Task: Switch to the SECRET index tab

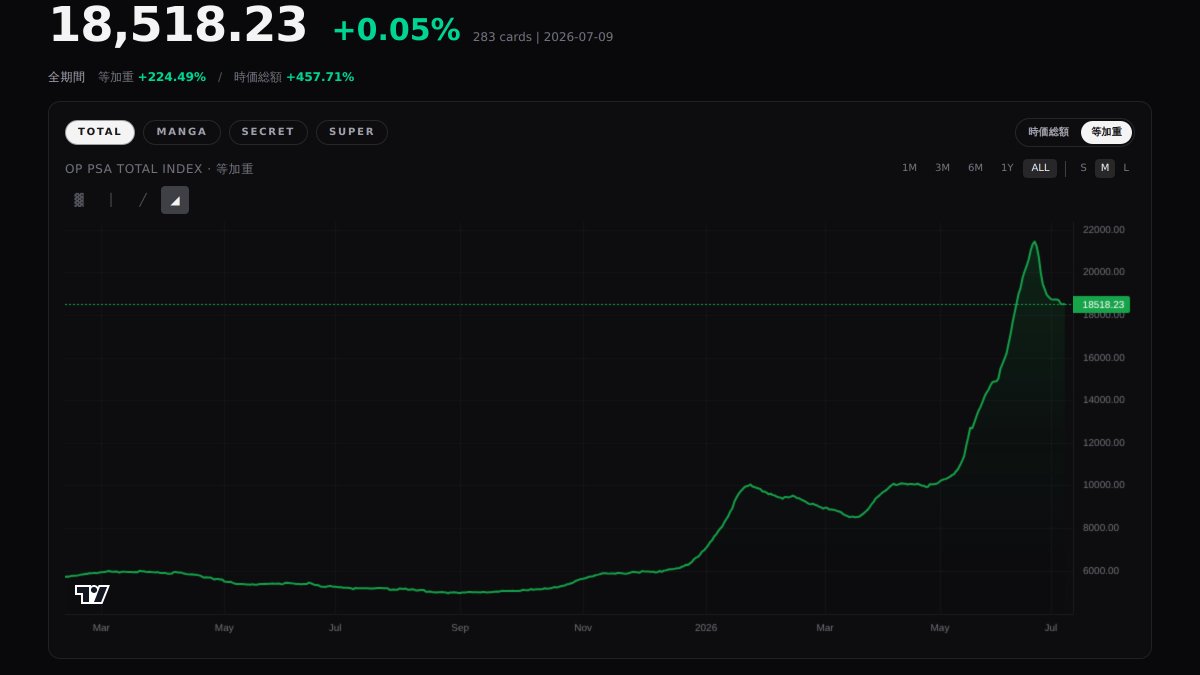Action: click(268, 132)
